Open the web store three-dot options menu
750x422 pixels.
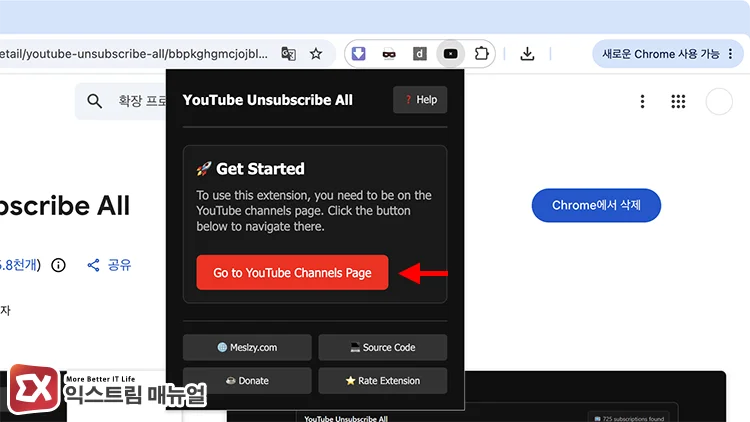642,101
